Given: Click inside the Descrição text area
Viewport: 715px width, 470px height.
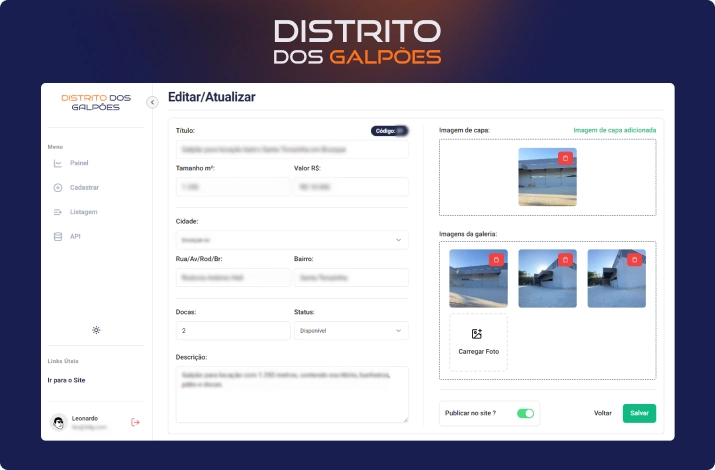Looking at the screenshot, I should point(292,394).
